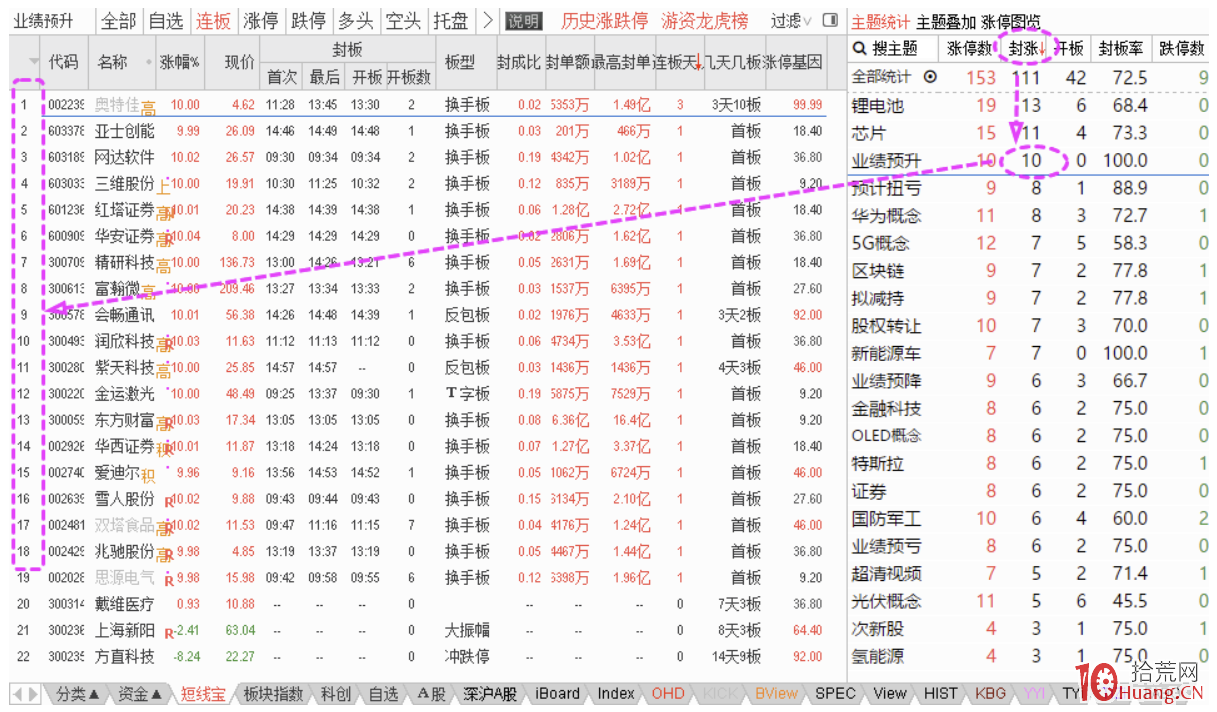
Task: Select the 上海新阳 stock row
Action: (420, 630)
